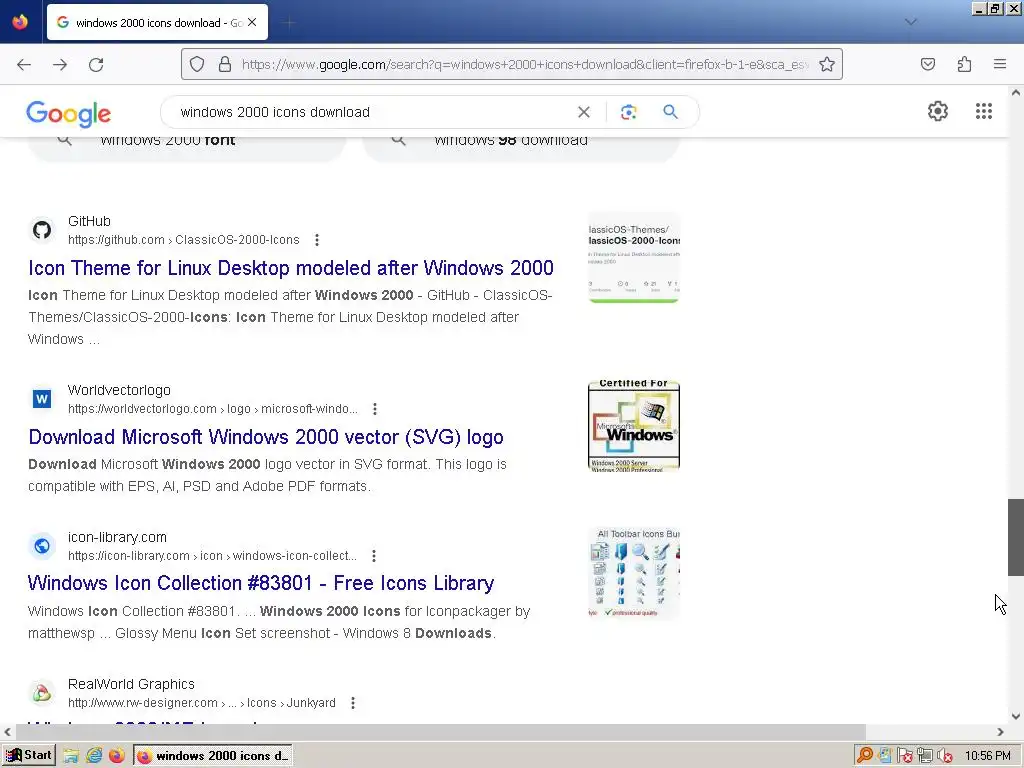Go back to the previous page
The width and height of the screenshot is (1024, 768).
(24, 65)
